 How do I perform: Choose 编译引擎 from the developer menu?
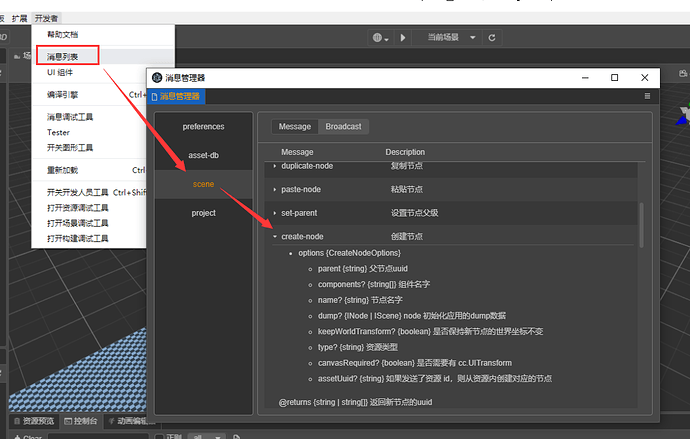pyautogui.click(x=62, y=95)
